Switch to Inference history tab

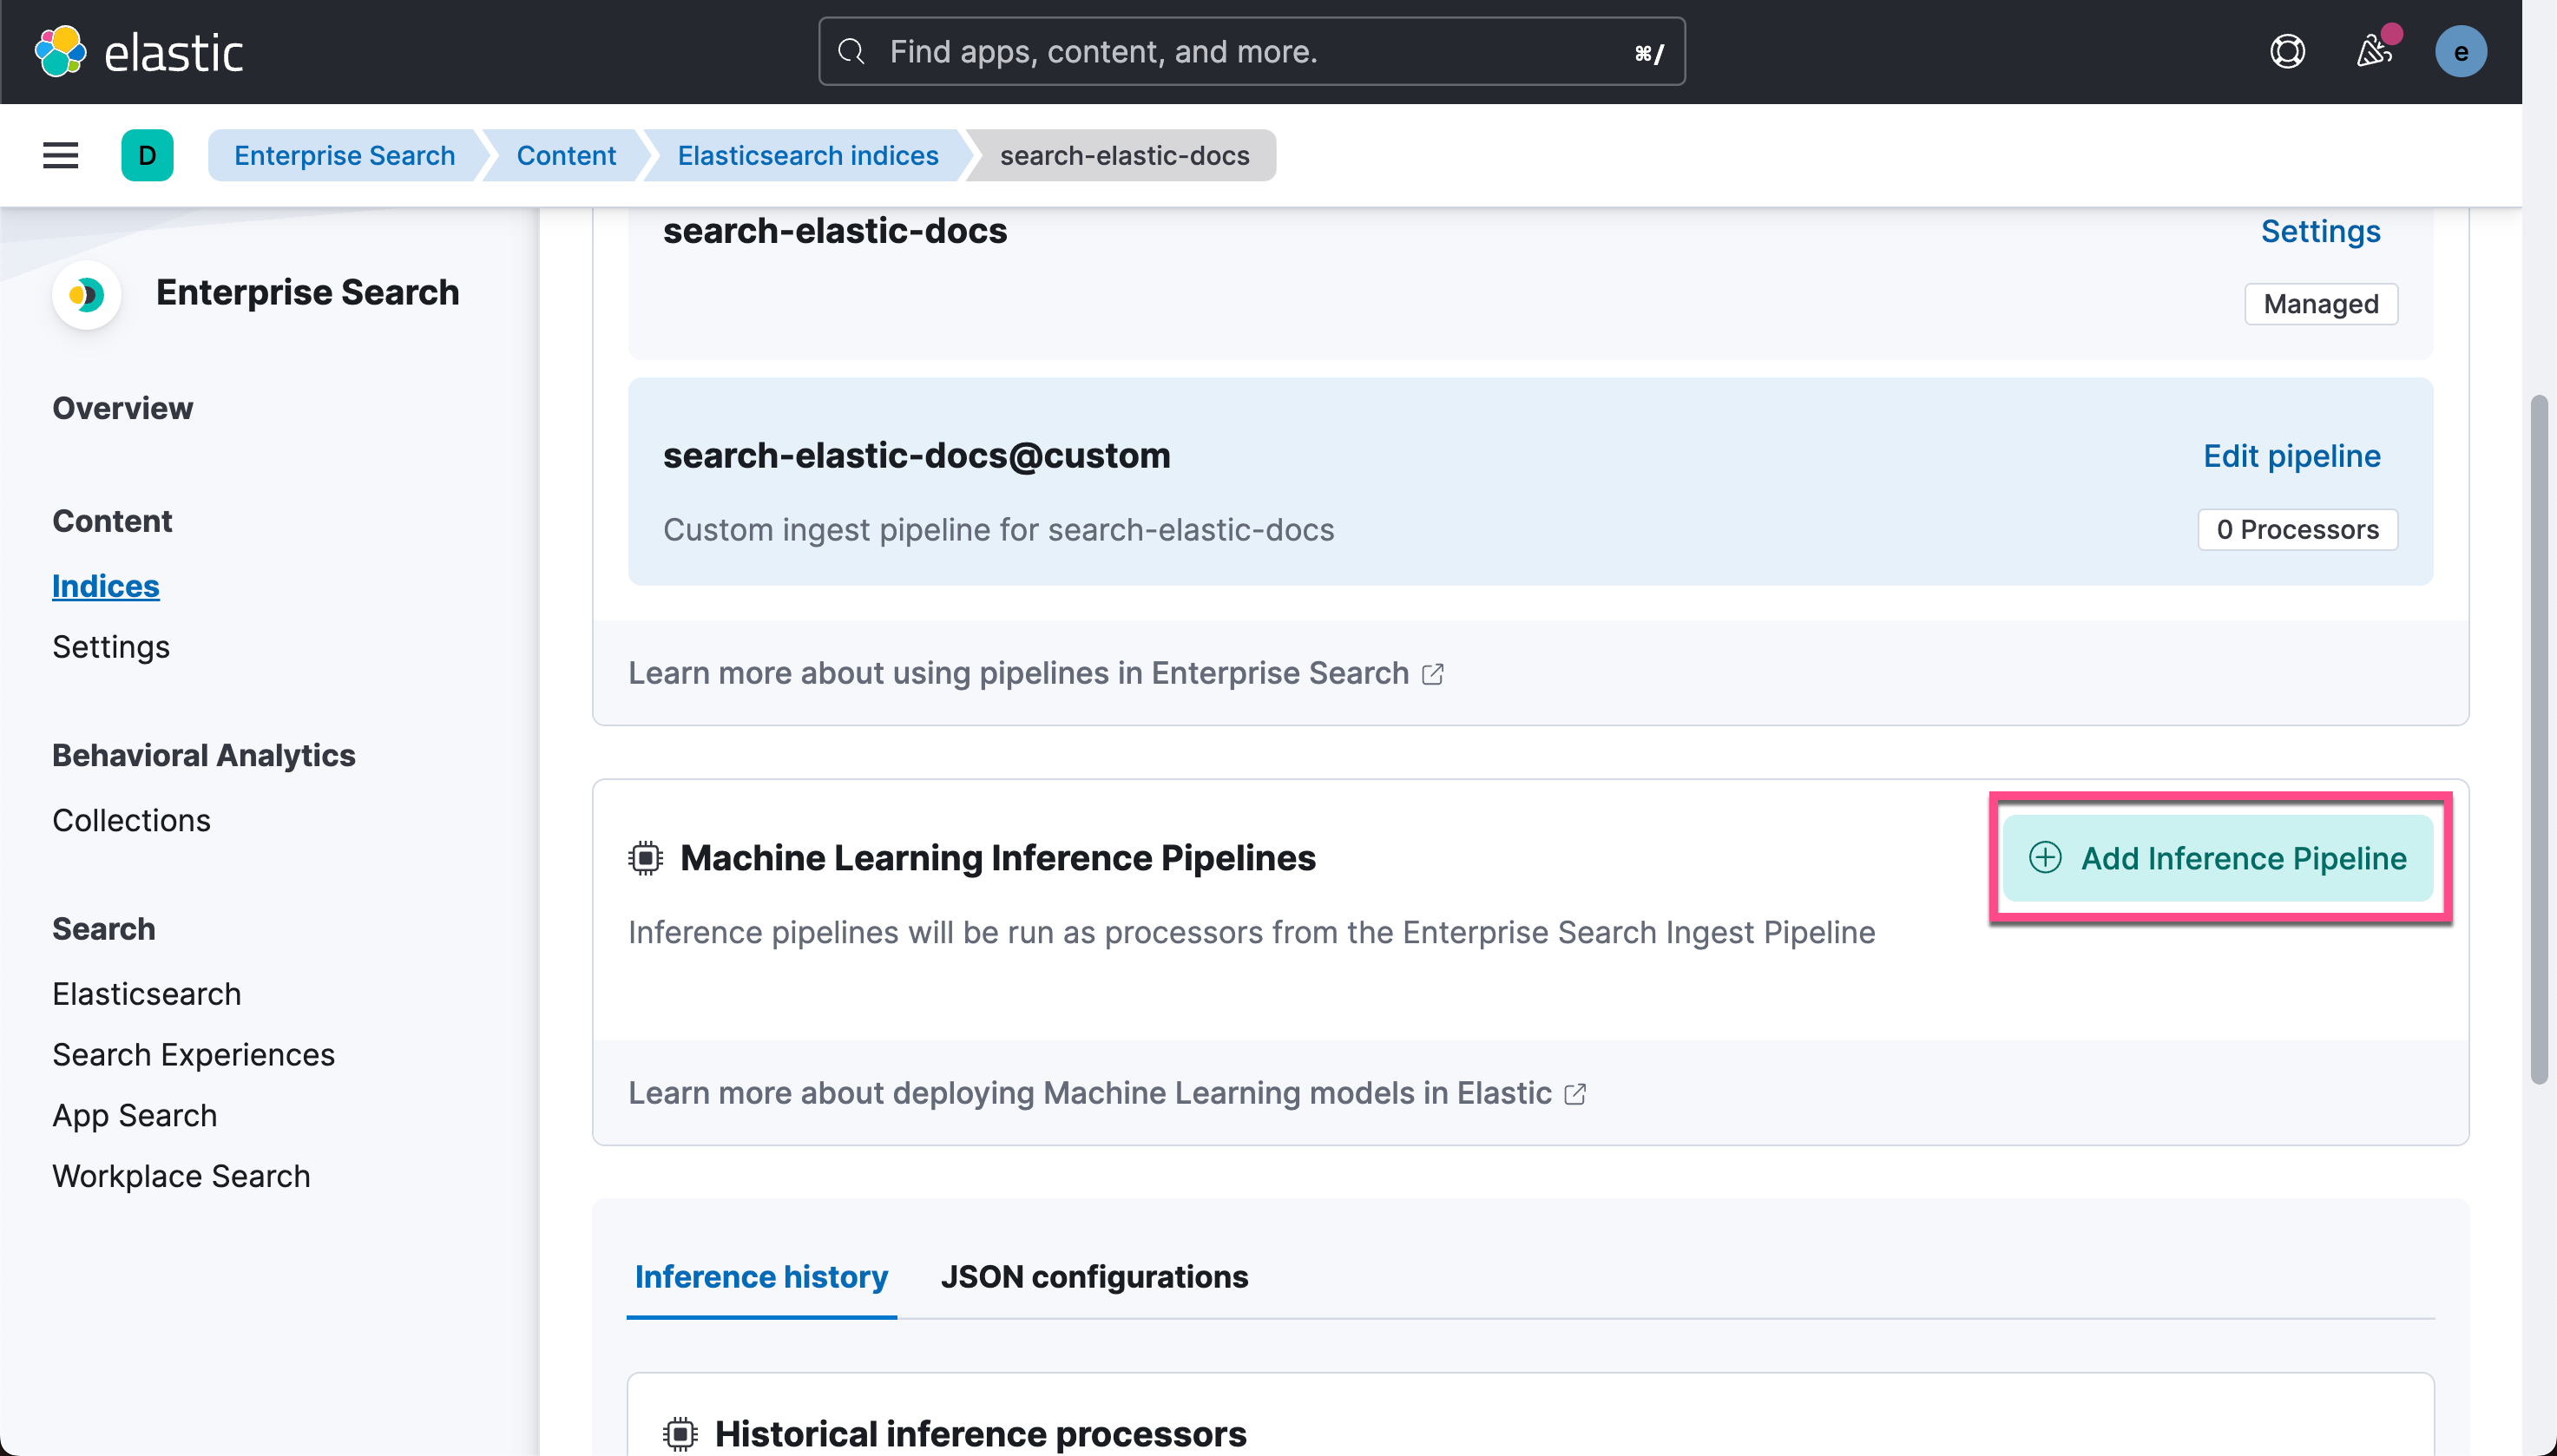pos(761,1277)
